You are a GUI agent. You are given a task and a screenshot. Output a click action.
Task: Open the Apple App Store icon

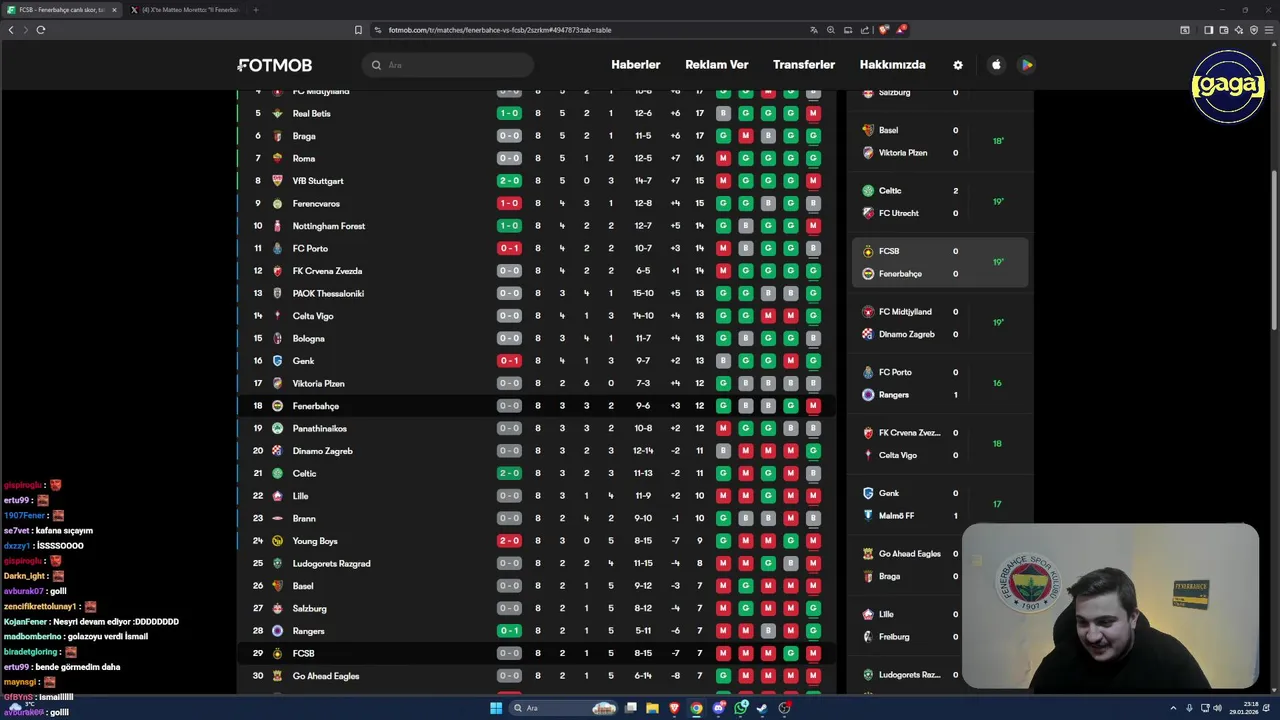click(996, 65)
